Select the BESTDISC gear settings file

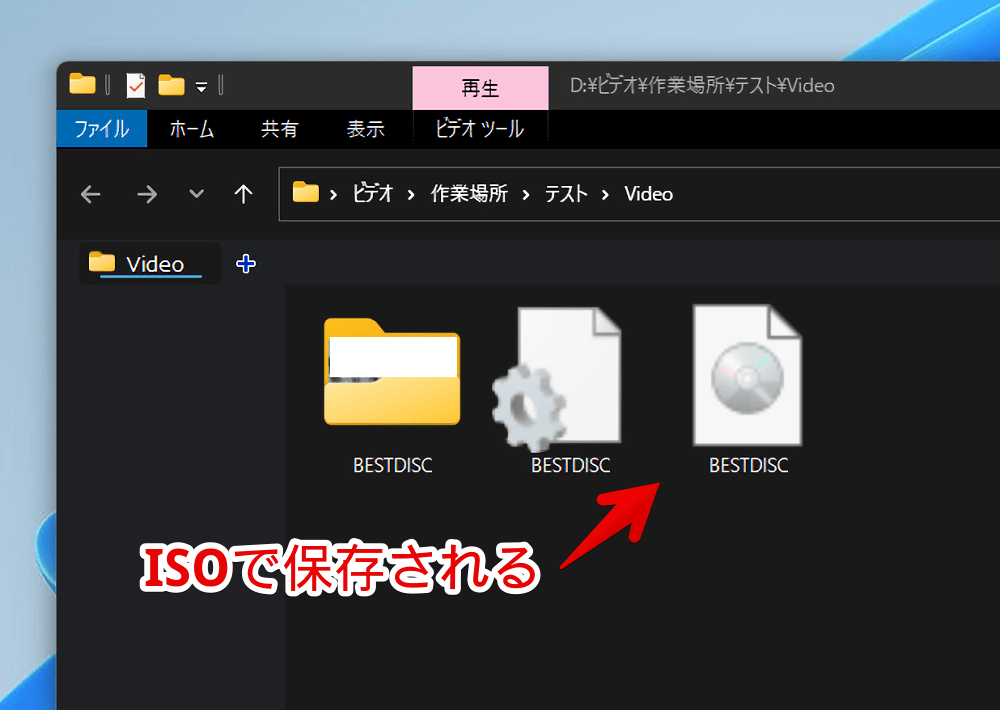click(x=557, y=378)
